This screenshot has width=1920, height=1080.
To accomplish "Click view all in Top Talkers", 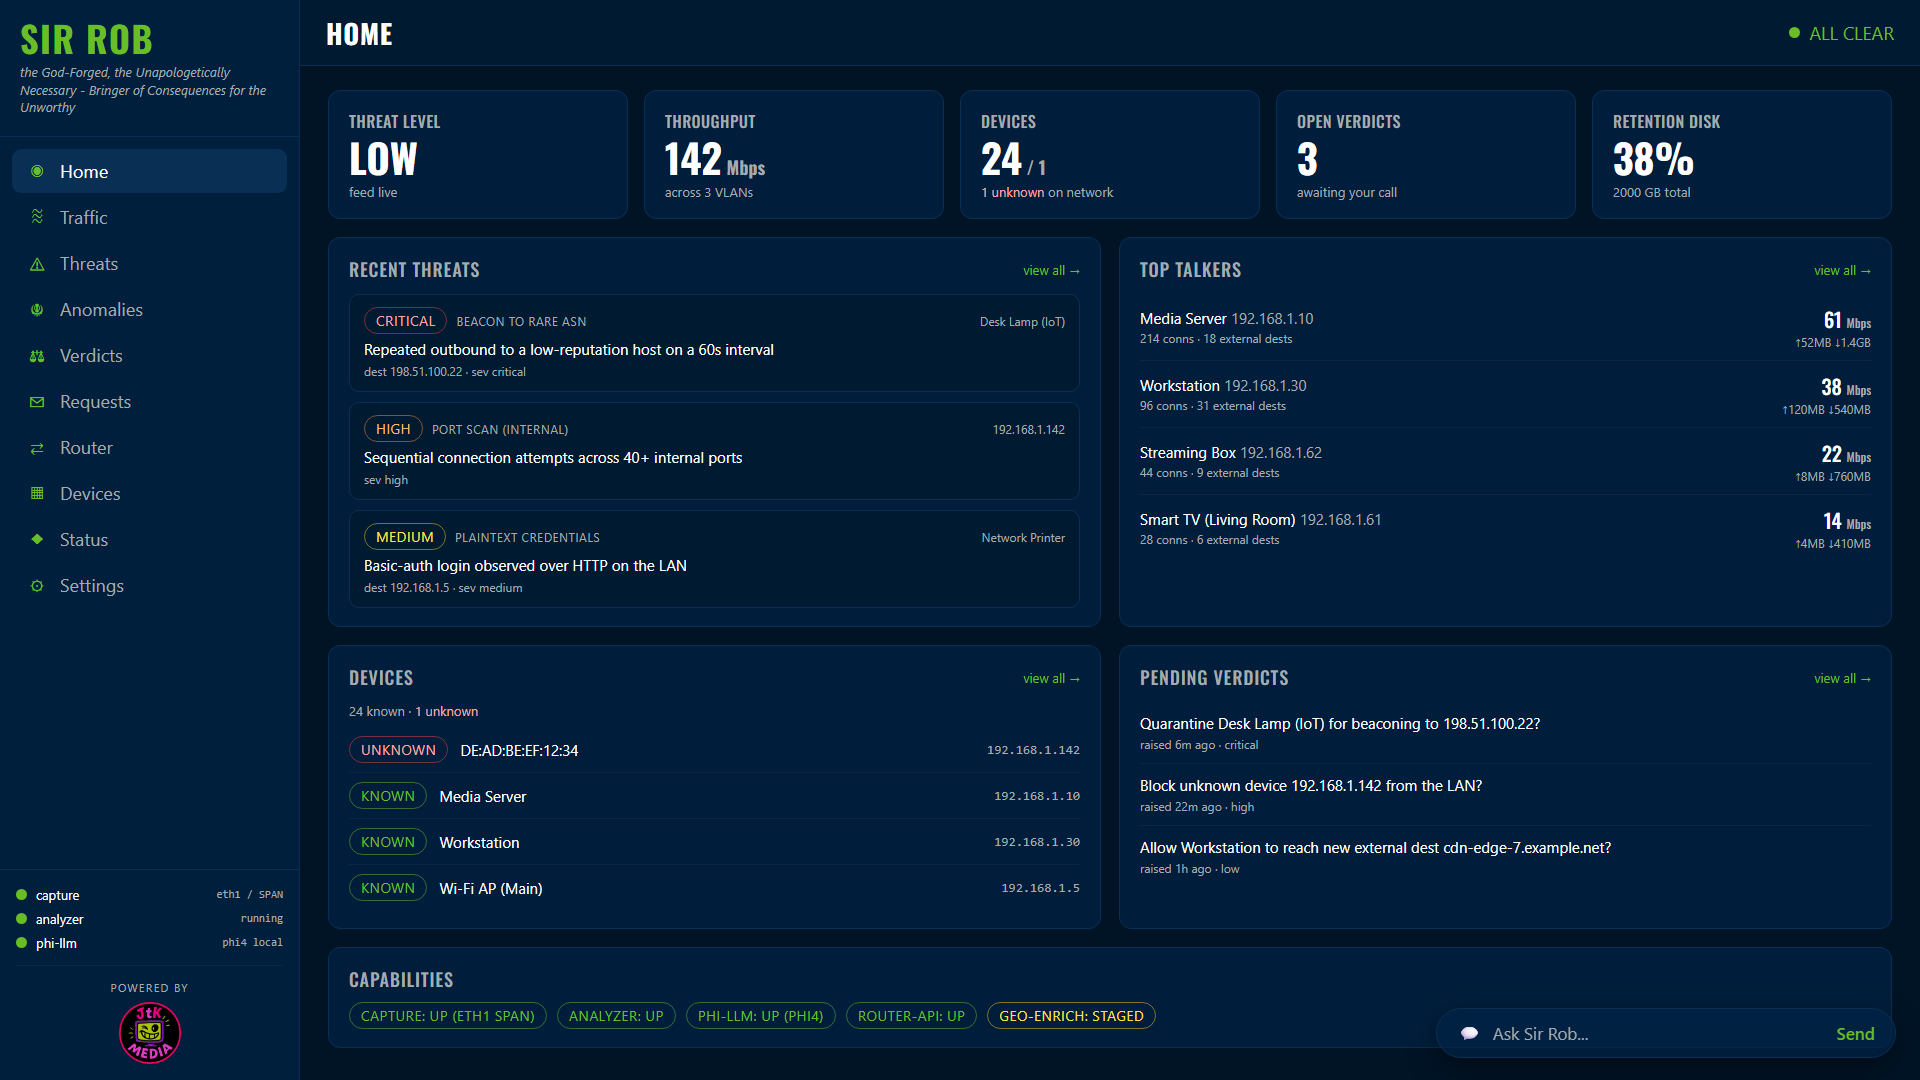I will pos(1842,271).
